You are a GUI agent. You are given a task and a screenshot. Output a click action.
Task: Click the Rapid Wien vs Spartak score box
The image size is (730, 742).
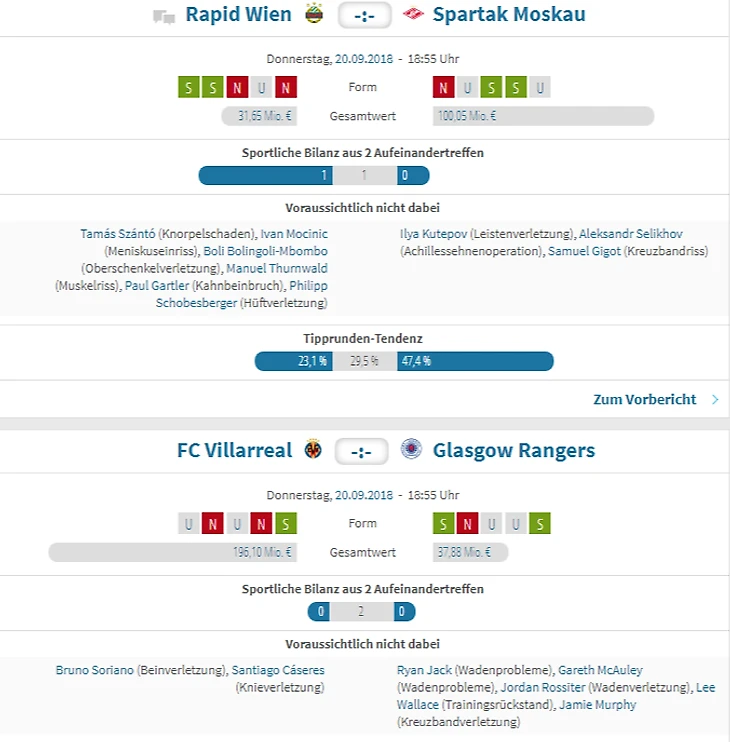(x=362, y=16)
